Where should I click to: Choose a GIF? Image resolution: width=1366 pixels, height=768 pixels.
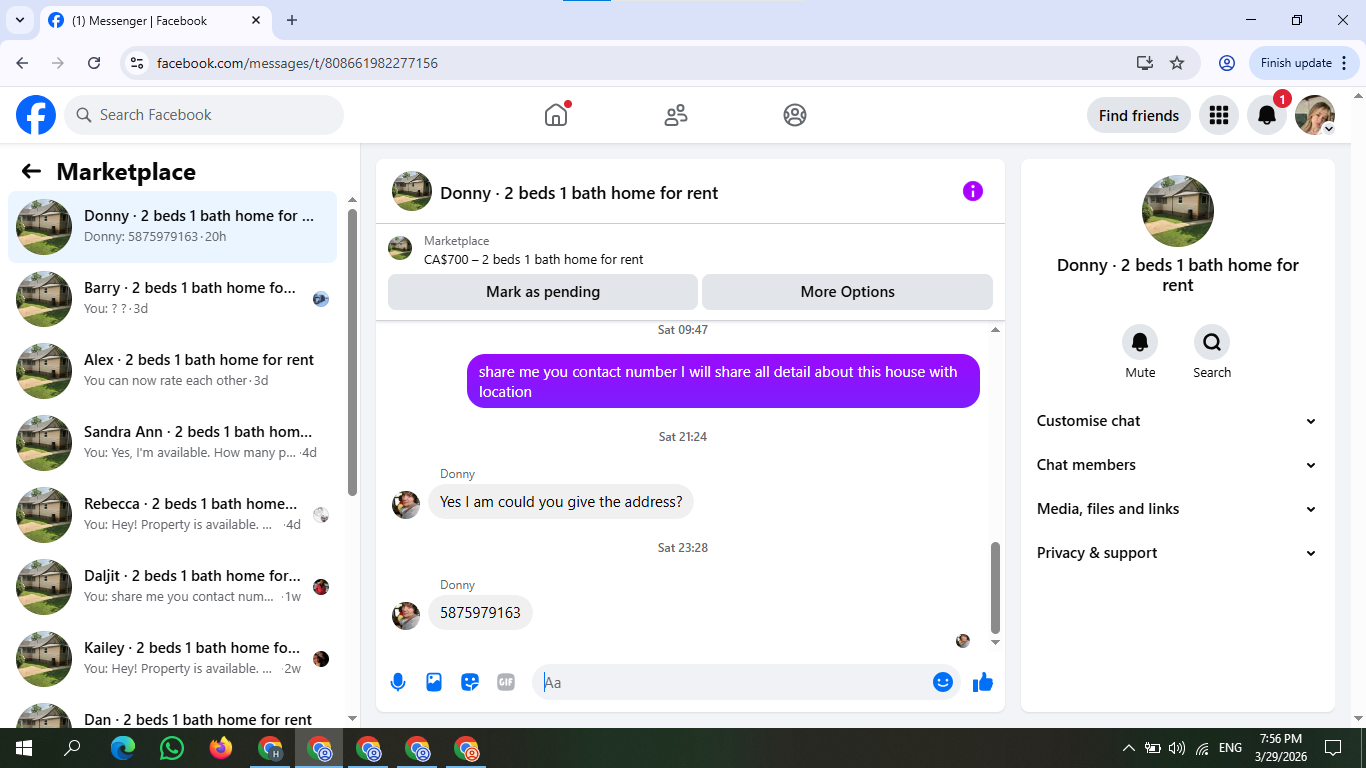click(506, 682)
